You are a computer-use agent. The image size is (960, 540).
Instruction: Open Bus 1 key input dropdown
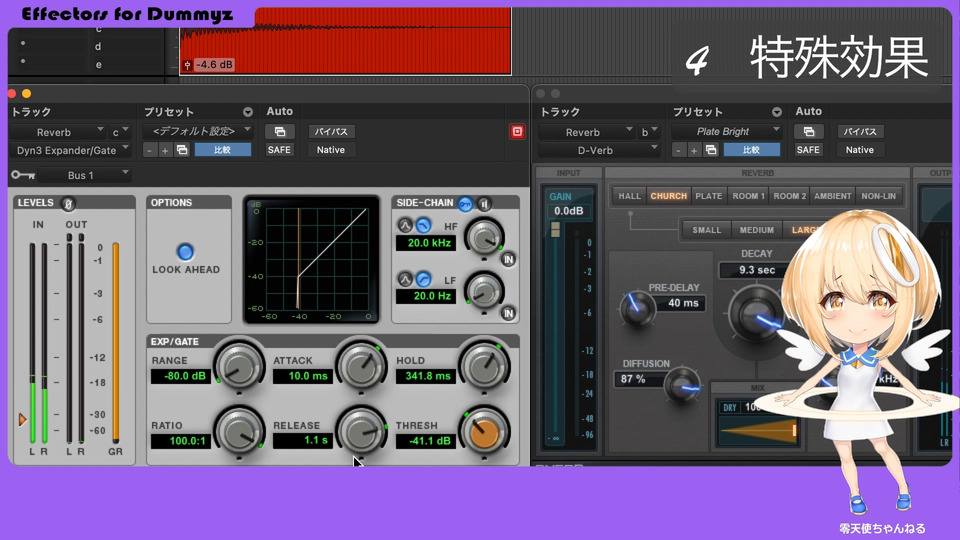coord(84,175)
